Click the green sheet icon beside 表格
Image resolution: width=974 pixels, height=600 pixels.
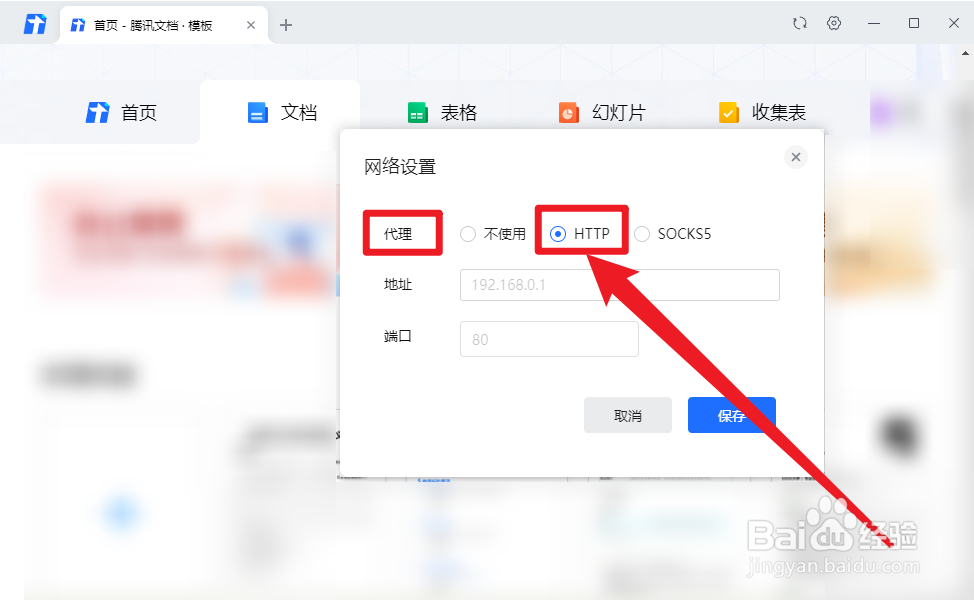(x=417, y=113)
